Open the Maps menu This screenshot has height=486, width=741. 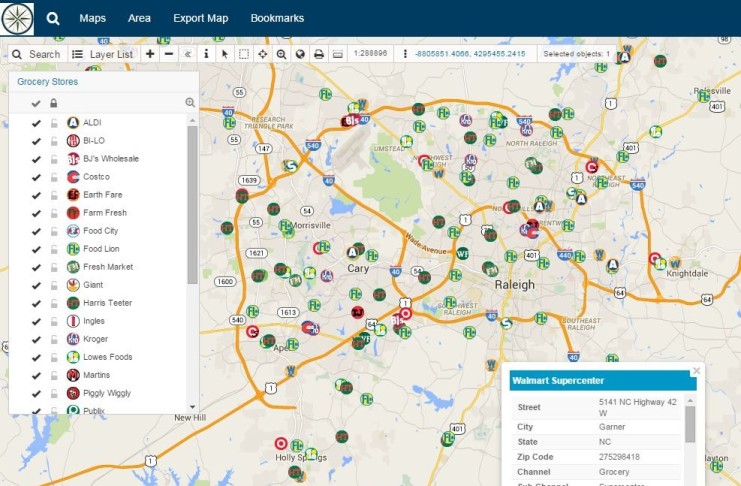point(93,18)
